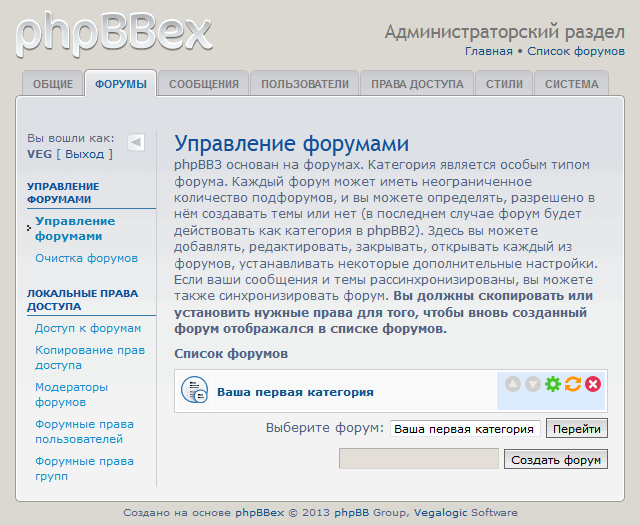This screenshot has height=525, width=640.
Task: Go to the Пользователи tab
Action: pyautogui.click(x=304, y=85)
